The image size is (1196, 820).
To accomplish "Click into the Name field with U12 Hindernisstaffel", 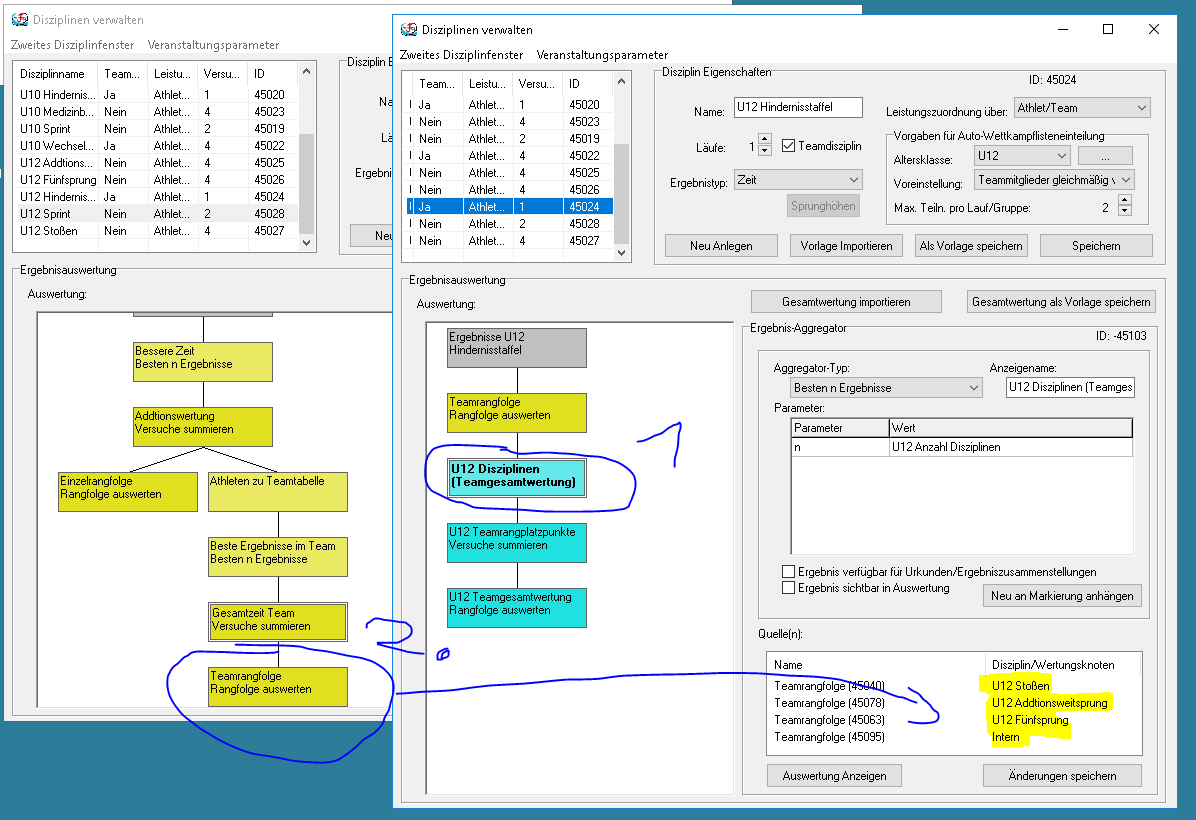I will point(798,108).
